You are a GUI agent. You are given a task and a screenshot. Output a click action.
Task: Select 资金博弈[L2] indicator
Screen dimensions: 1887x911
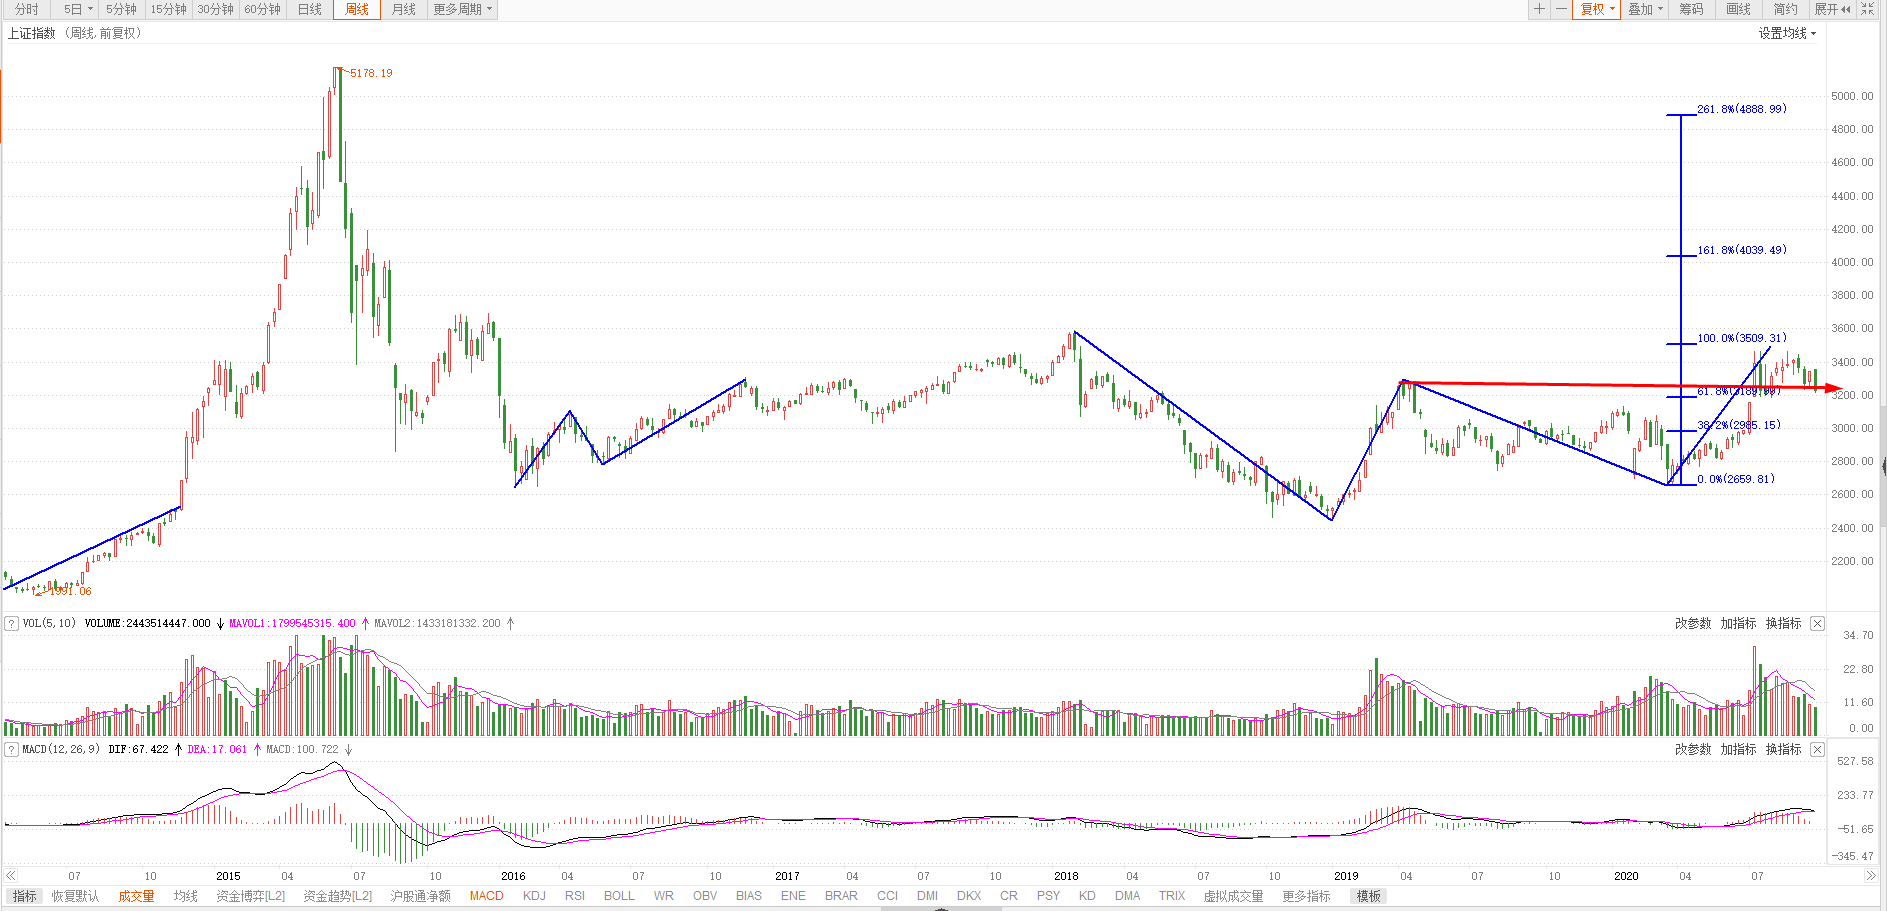tap(251, 896)
